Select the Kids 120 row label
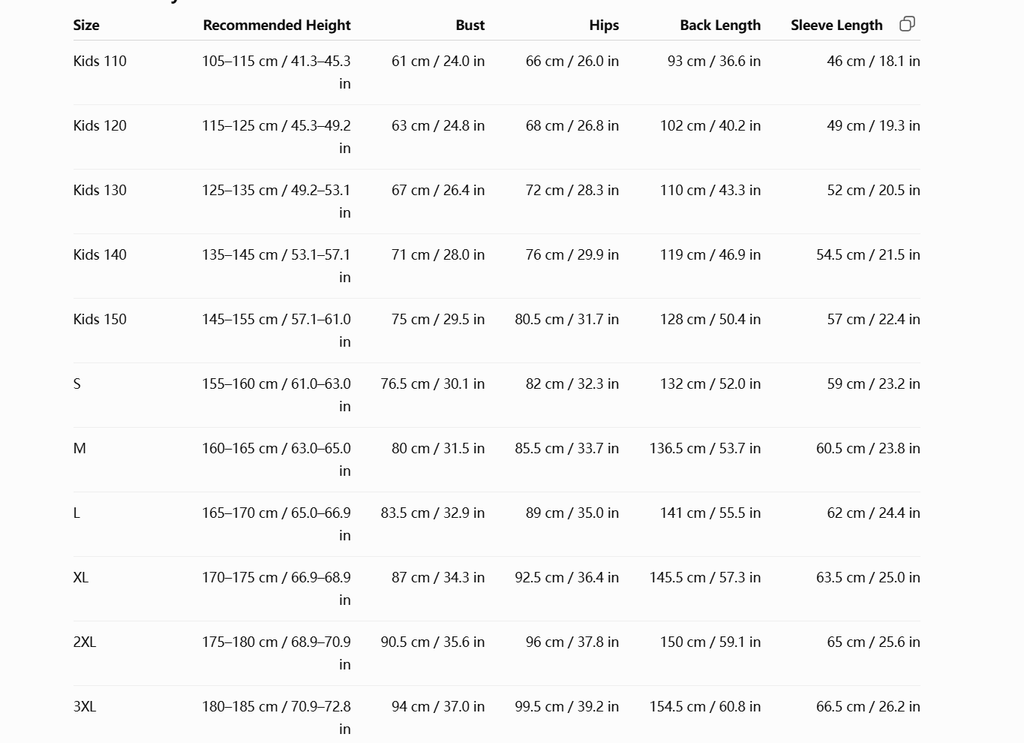 [100, 126]
